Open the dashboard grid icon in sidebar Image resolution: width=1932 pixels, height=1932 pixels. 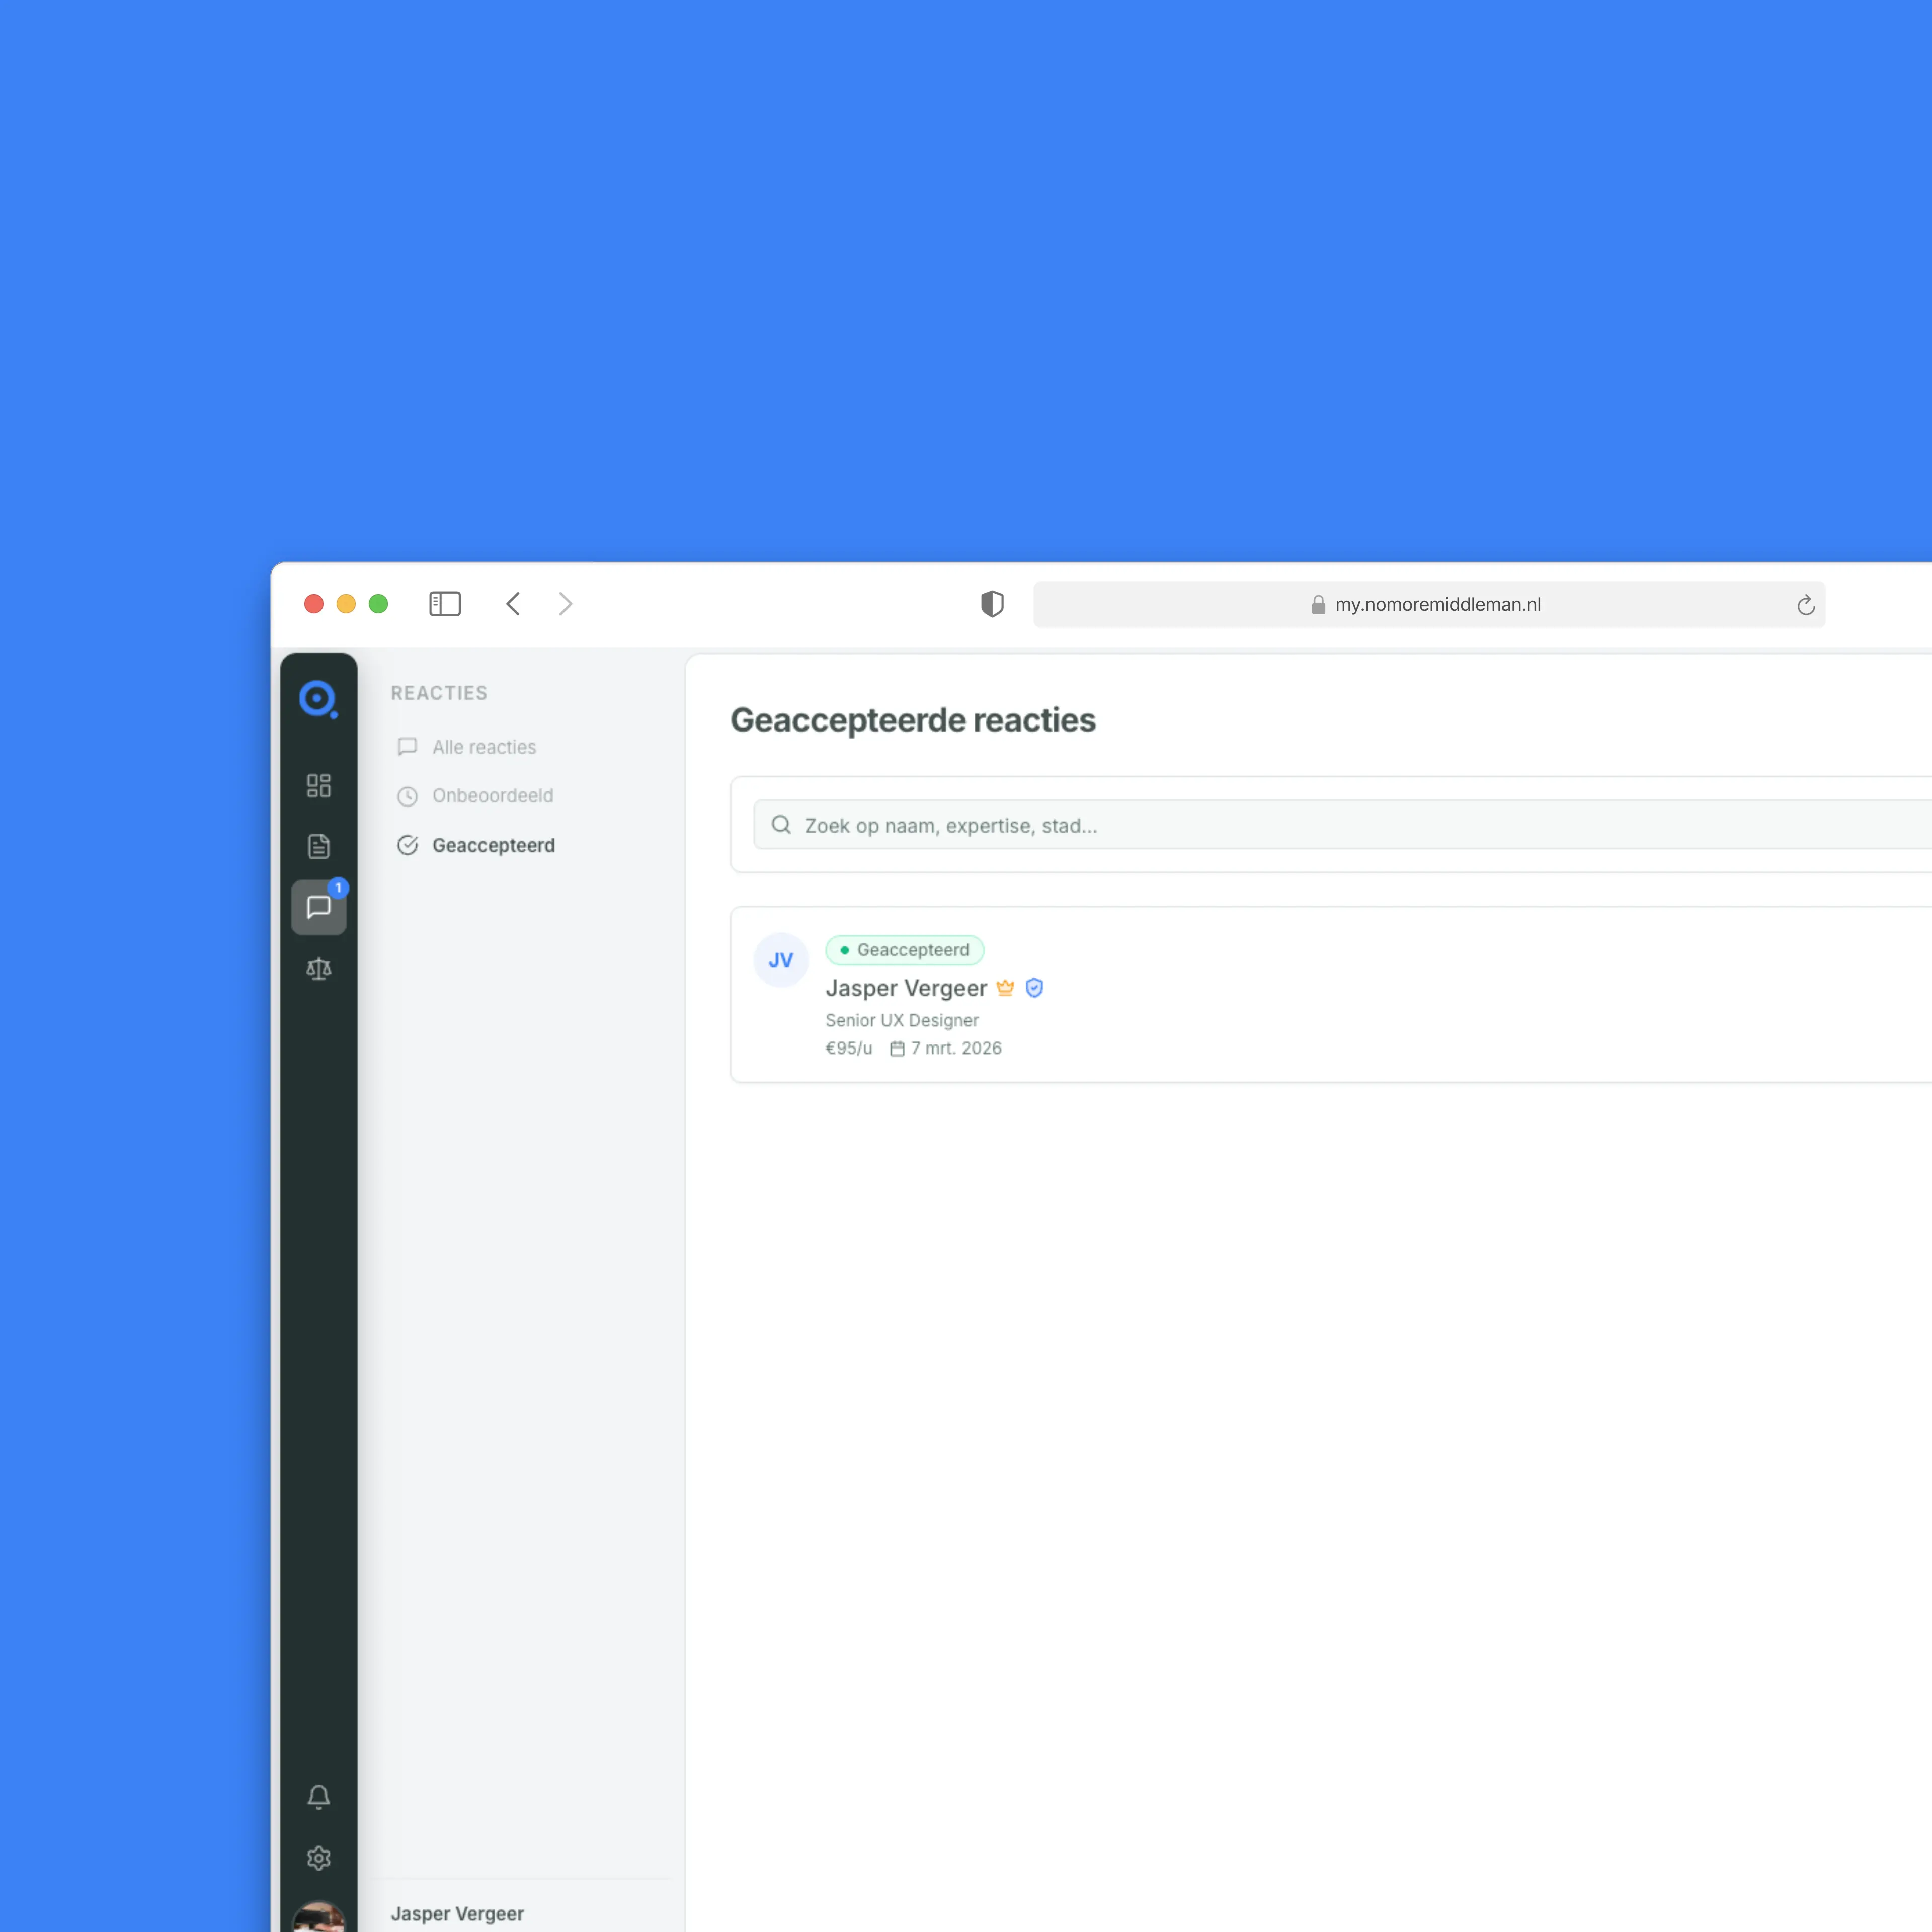point(318,785)
